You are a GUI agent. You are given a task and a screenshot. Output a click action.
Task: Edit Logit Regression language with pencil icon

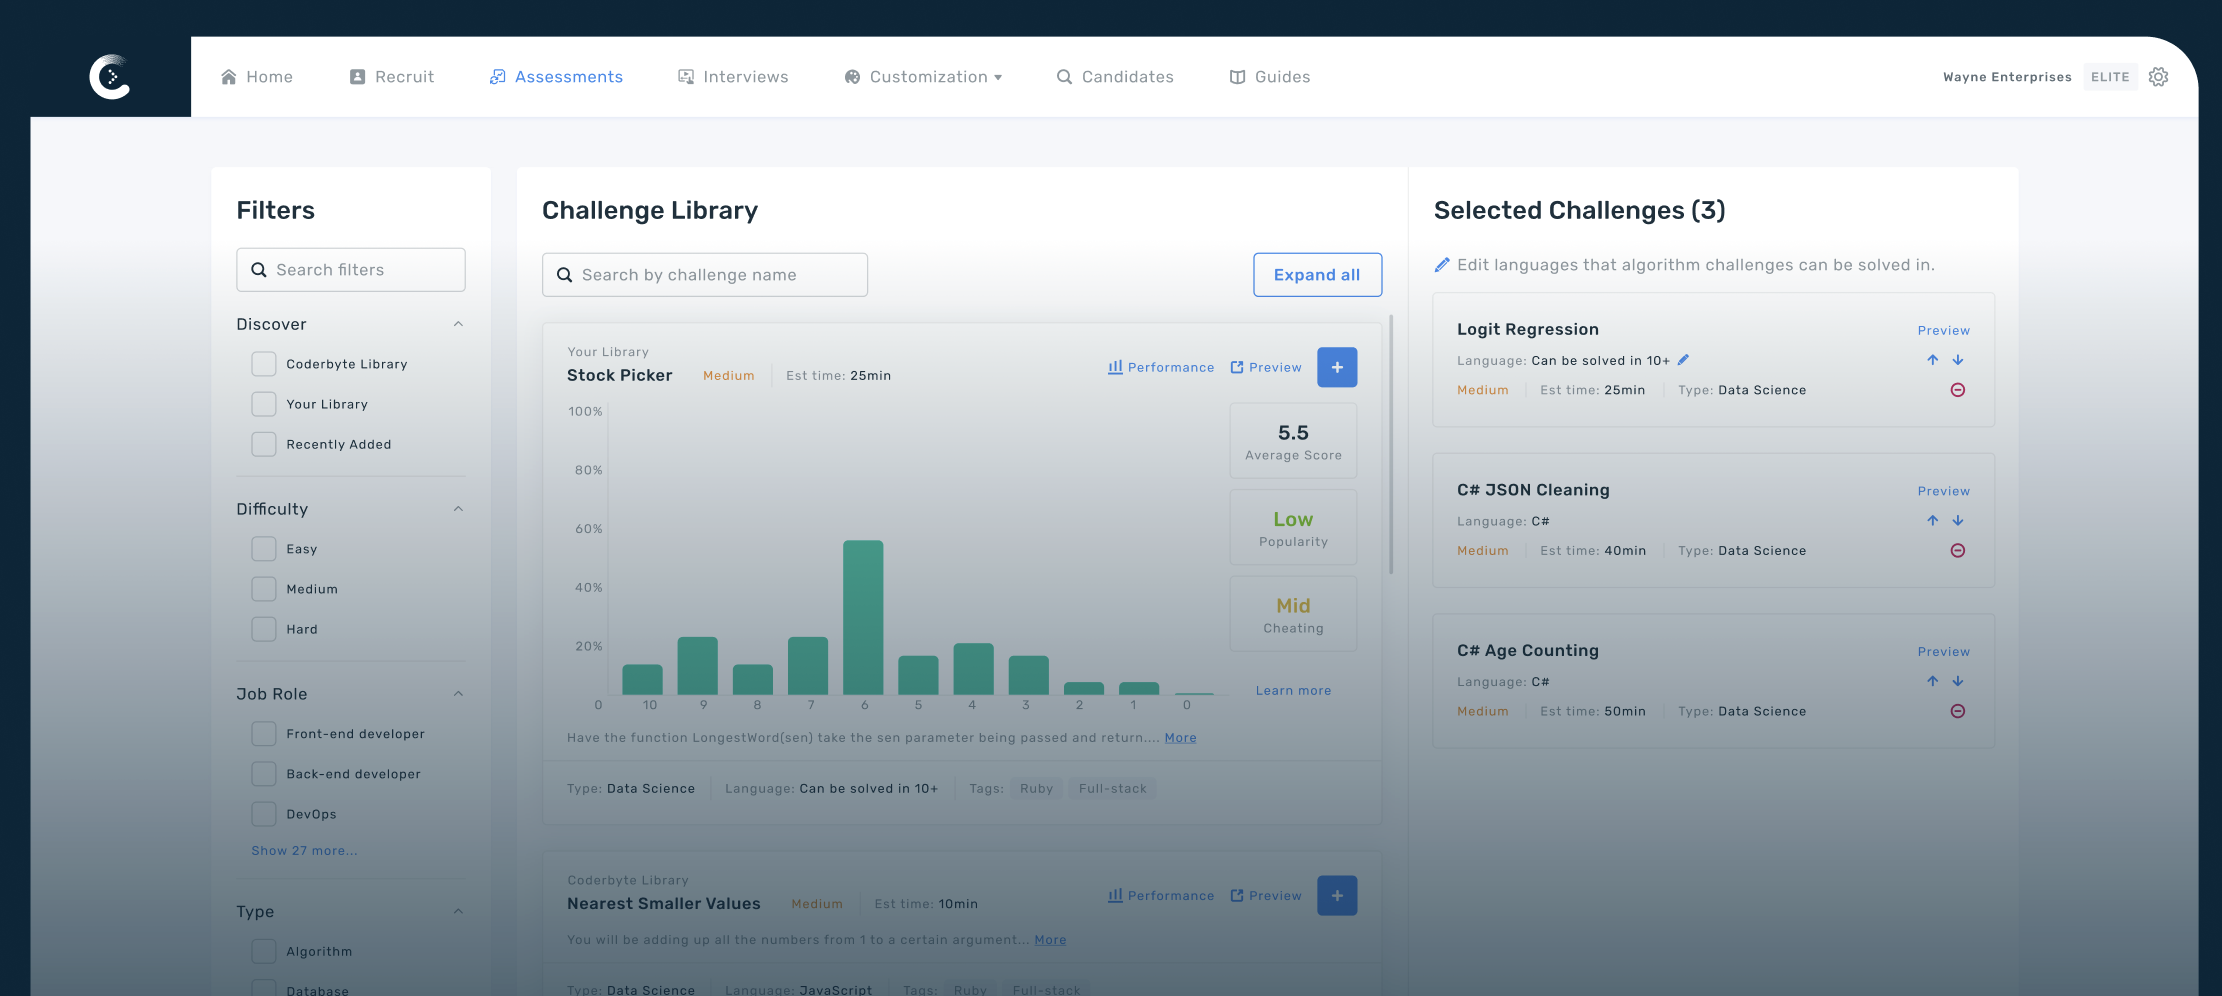[1683, 360]
